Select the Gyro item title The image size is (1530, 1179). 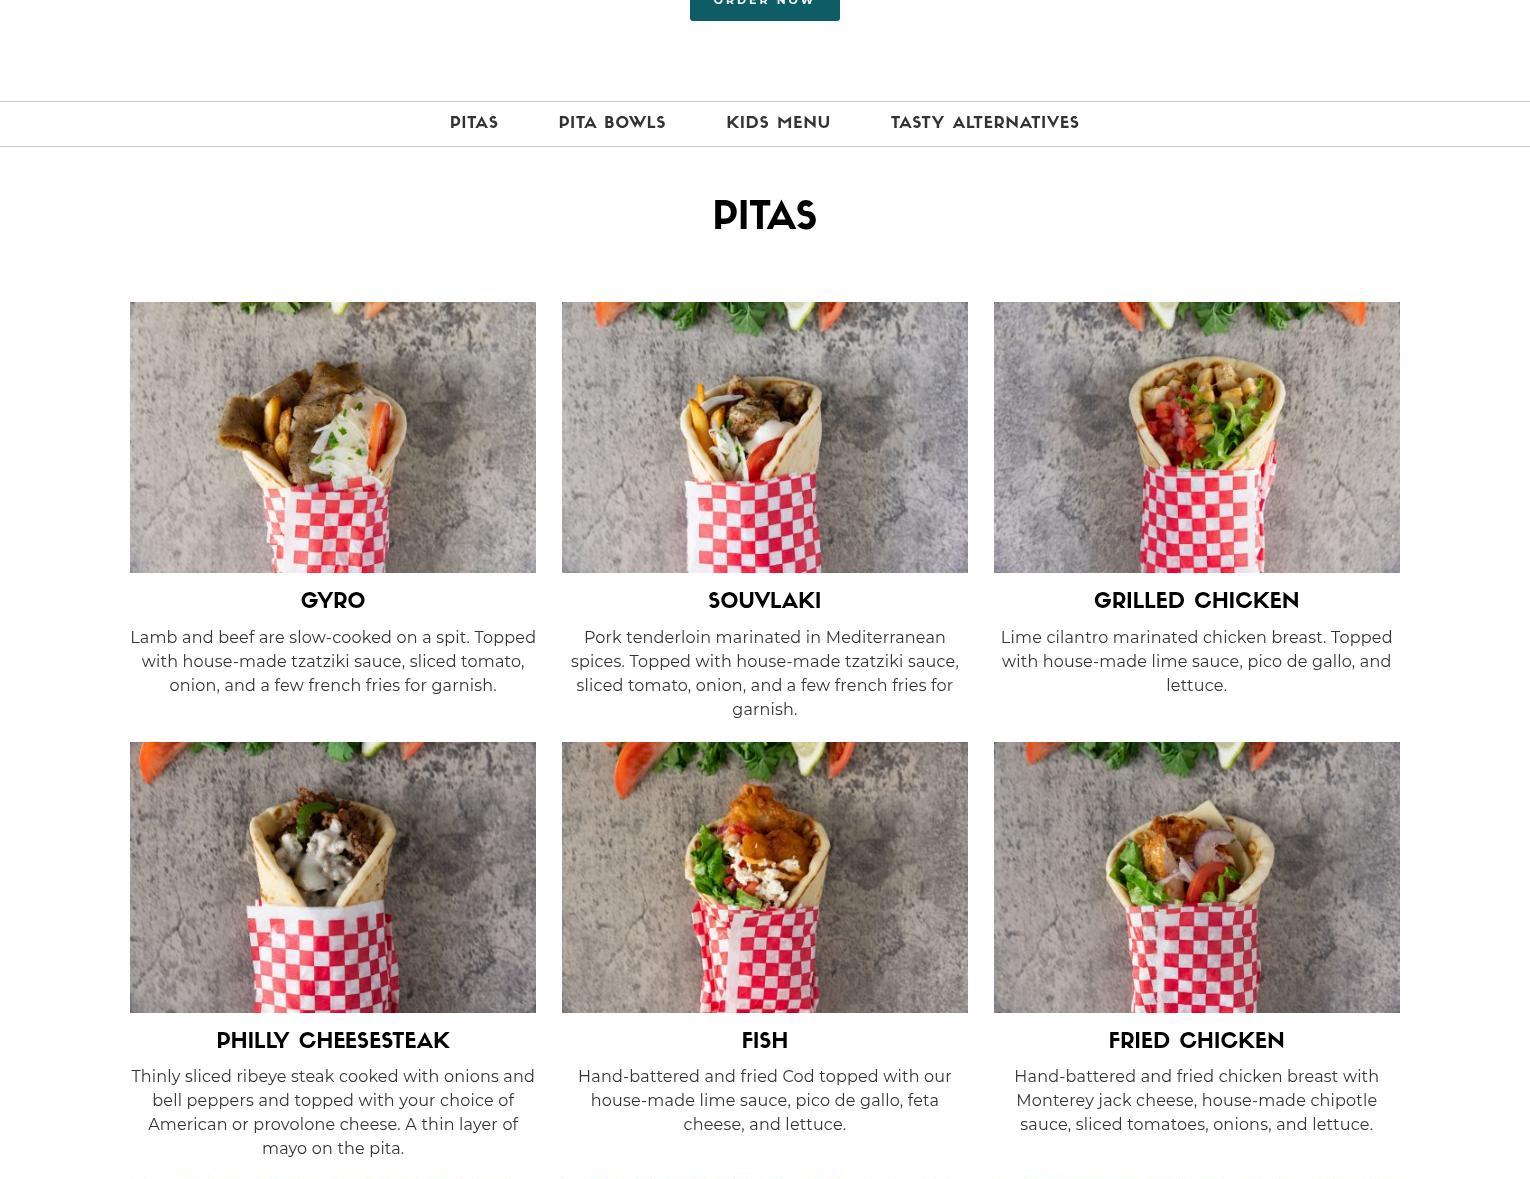333,601
